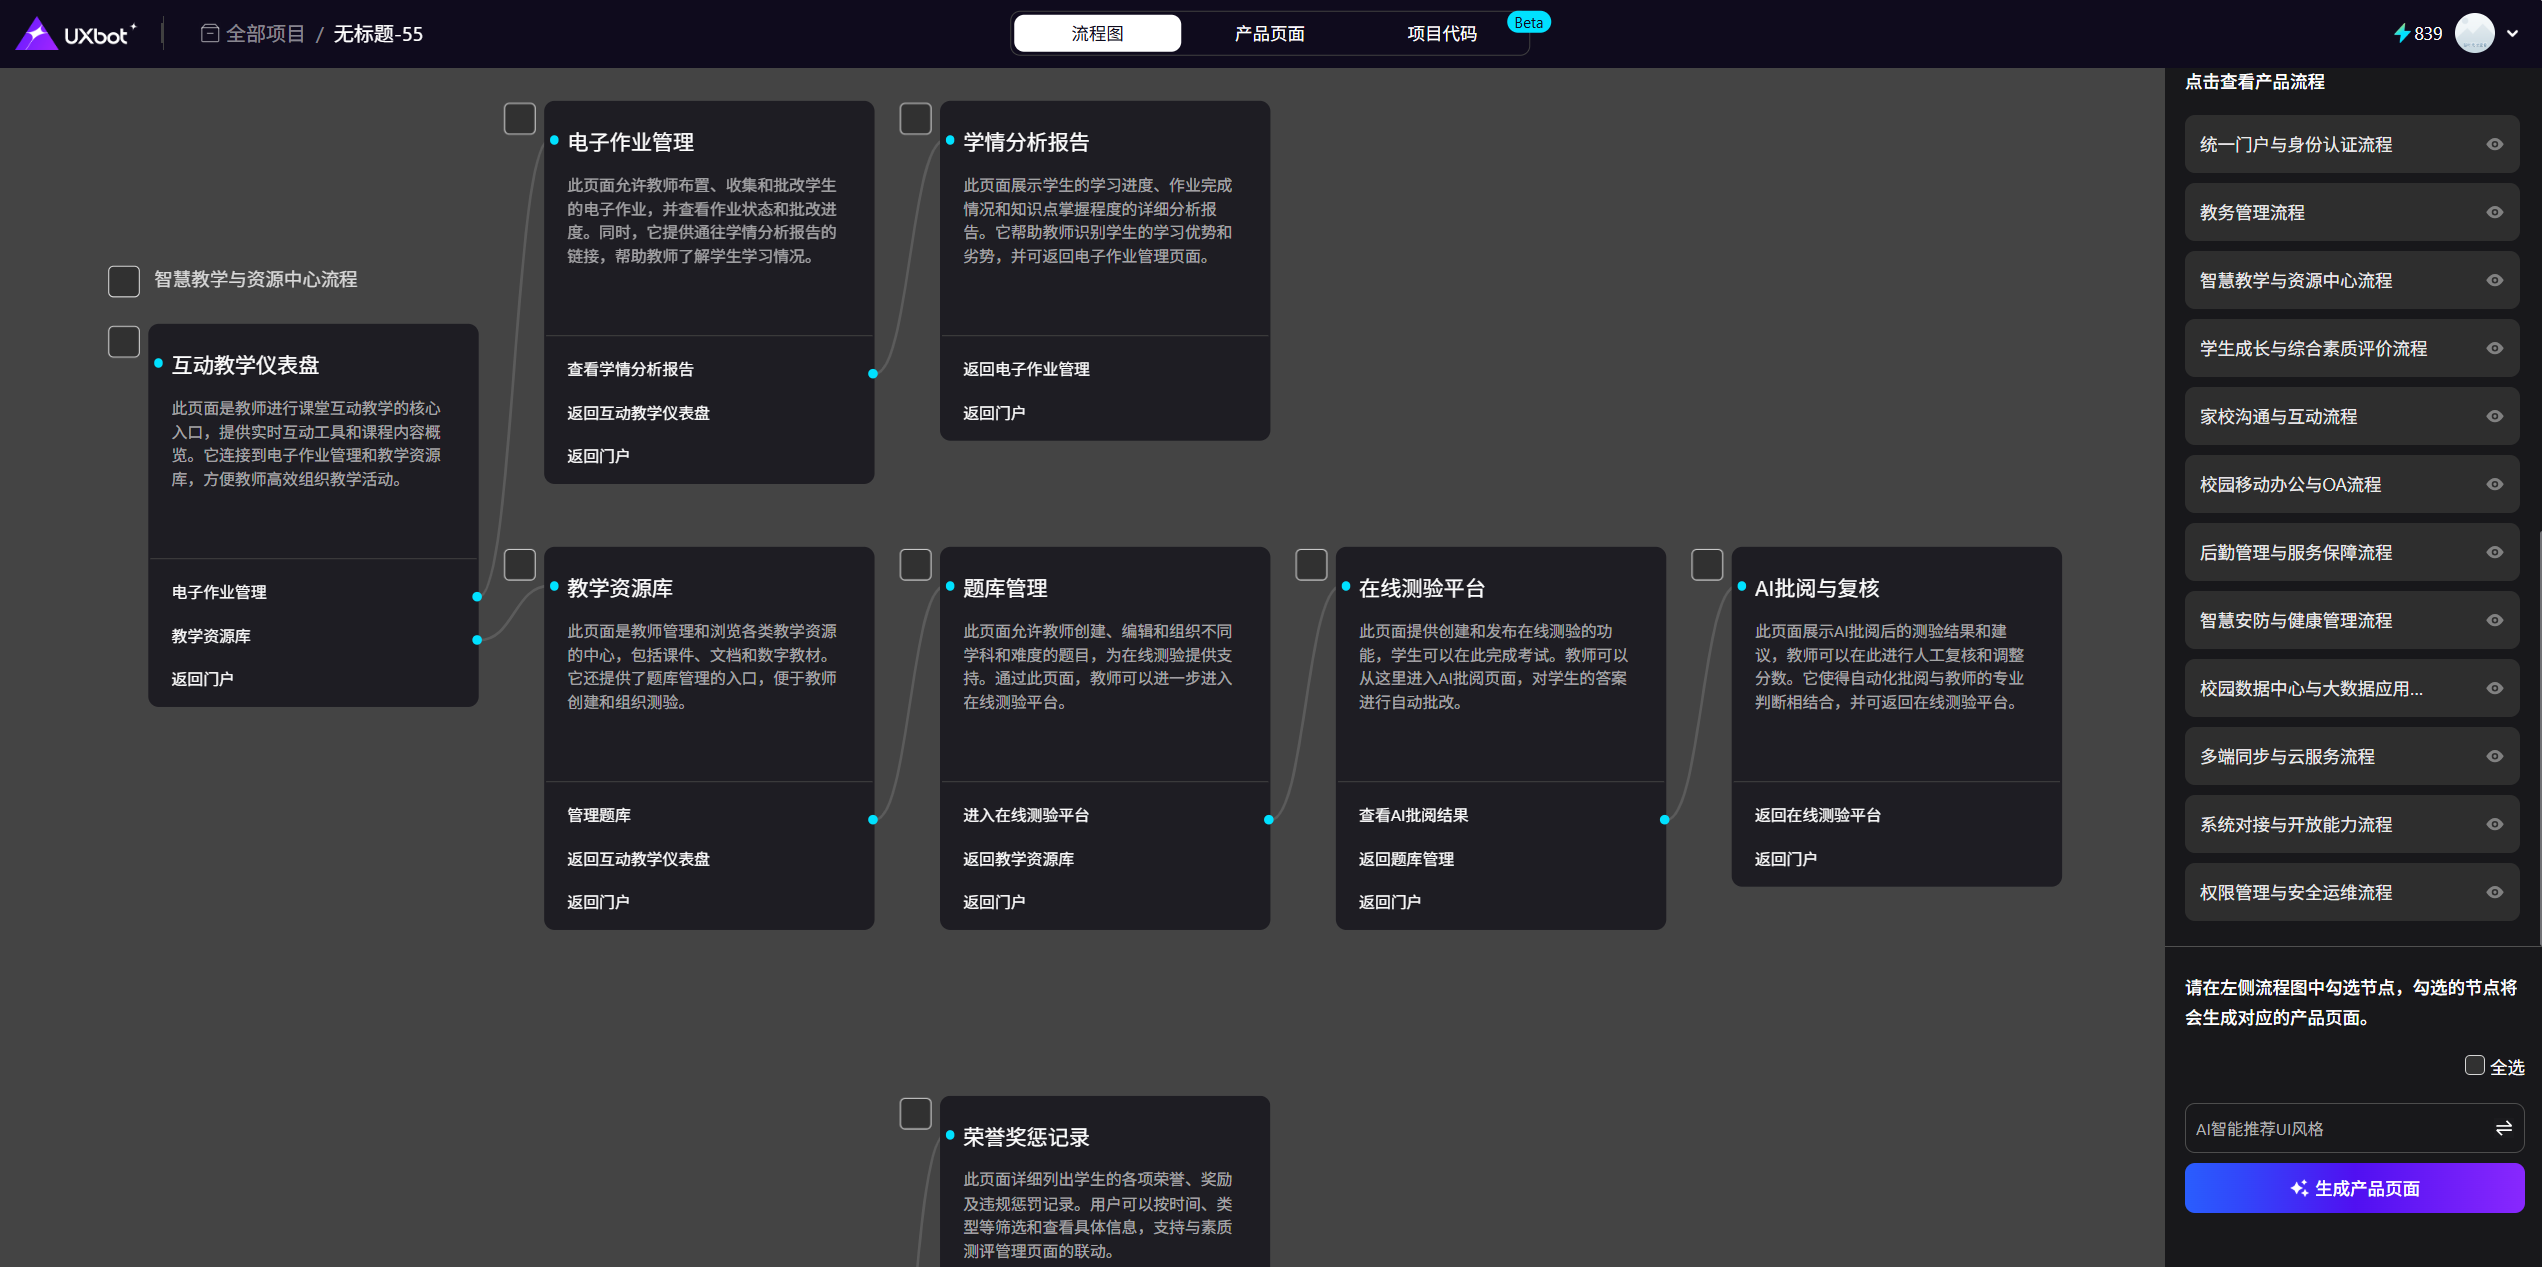Toggle eye icon for 校园移动办公与OA流程
The width and height of the screenshot is (2542, 1267).
tap(2495, 484)
